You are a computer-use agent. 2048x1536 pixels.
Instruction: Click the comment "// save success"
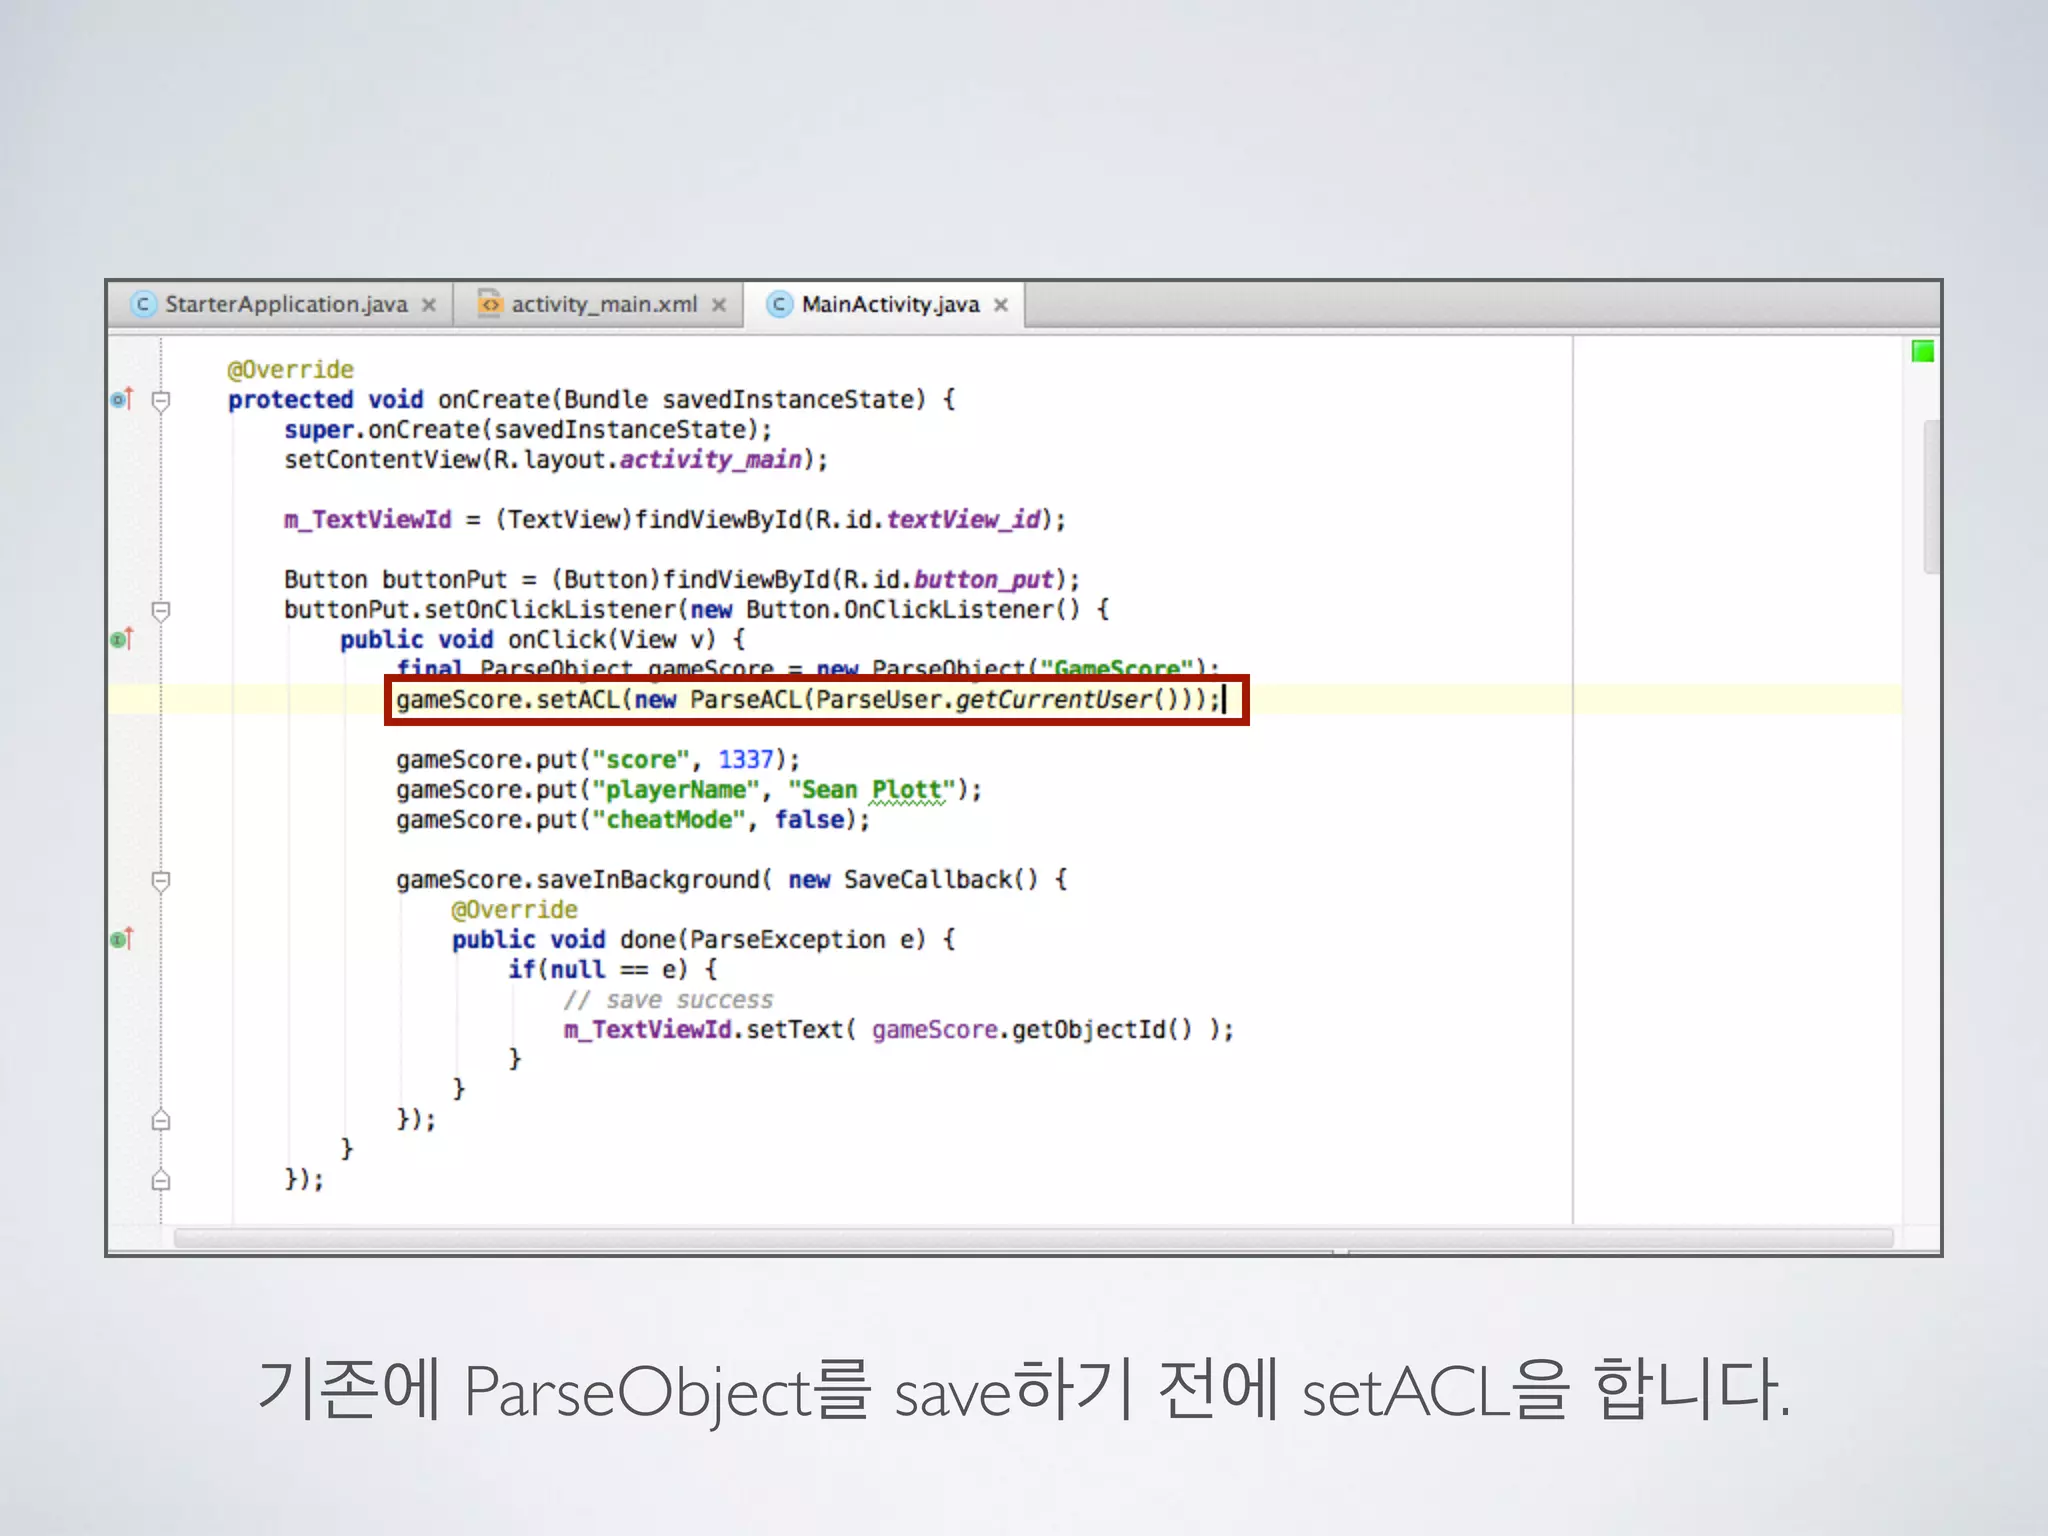tap(668, 1000)
